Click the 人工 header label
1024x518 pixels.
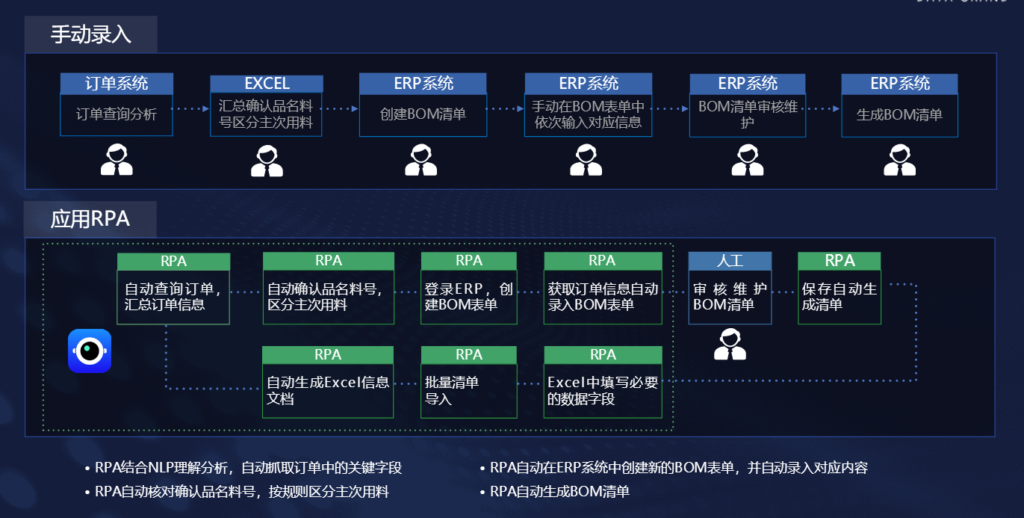pyautogui.click(x=729, y=261)
